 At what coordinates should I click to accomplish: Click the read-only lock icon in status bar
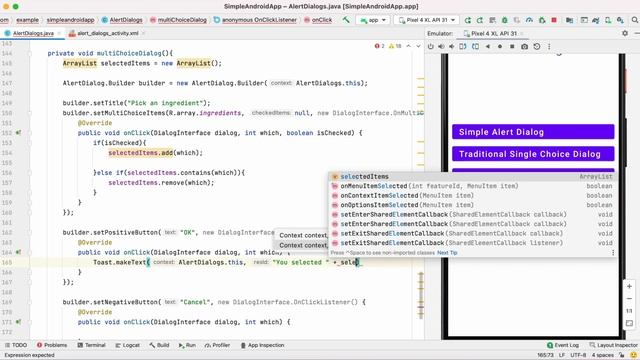coord(622,355)
